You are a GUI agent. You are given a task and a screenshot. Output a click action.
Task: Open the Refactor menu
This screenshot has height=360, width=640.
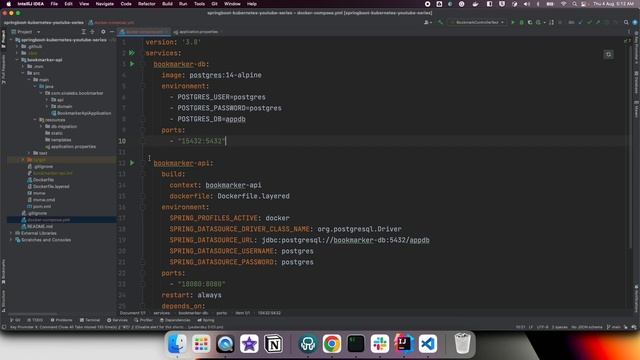coord(147,4)
